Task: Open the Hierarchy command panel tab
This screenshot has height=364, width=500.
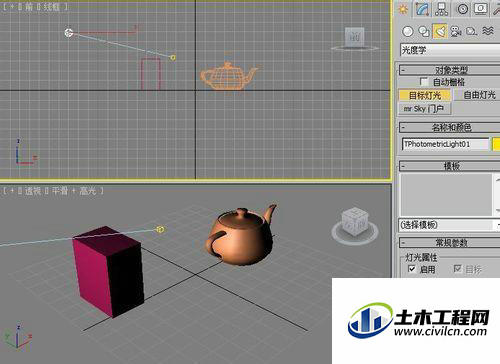Action: (x=441, y=9)
